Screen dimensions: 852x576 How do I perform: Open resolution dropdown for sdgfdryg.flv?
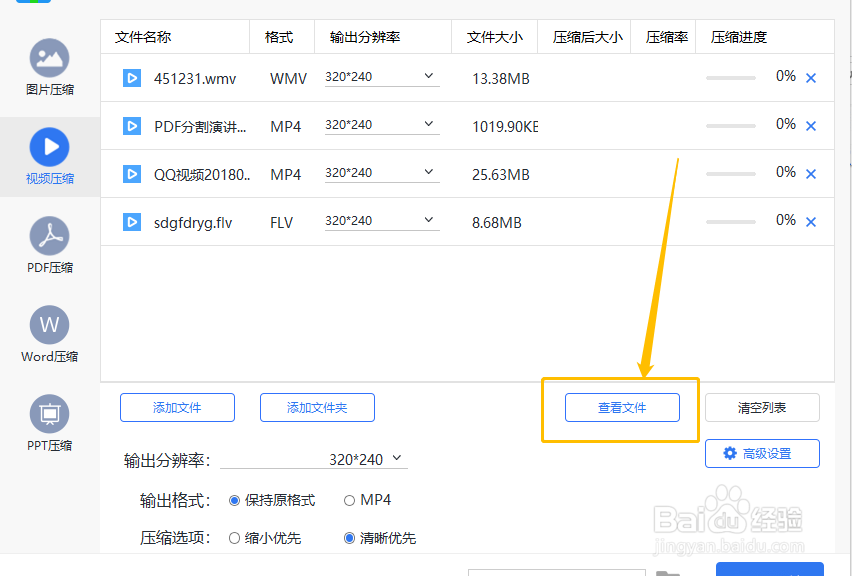click(382, 221)
